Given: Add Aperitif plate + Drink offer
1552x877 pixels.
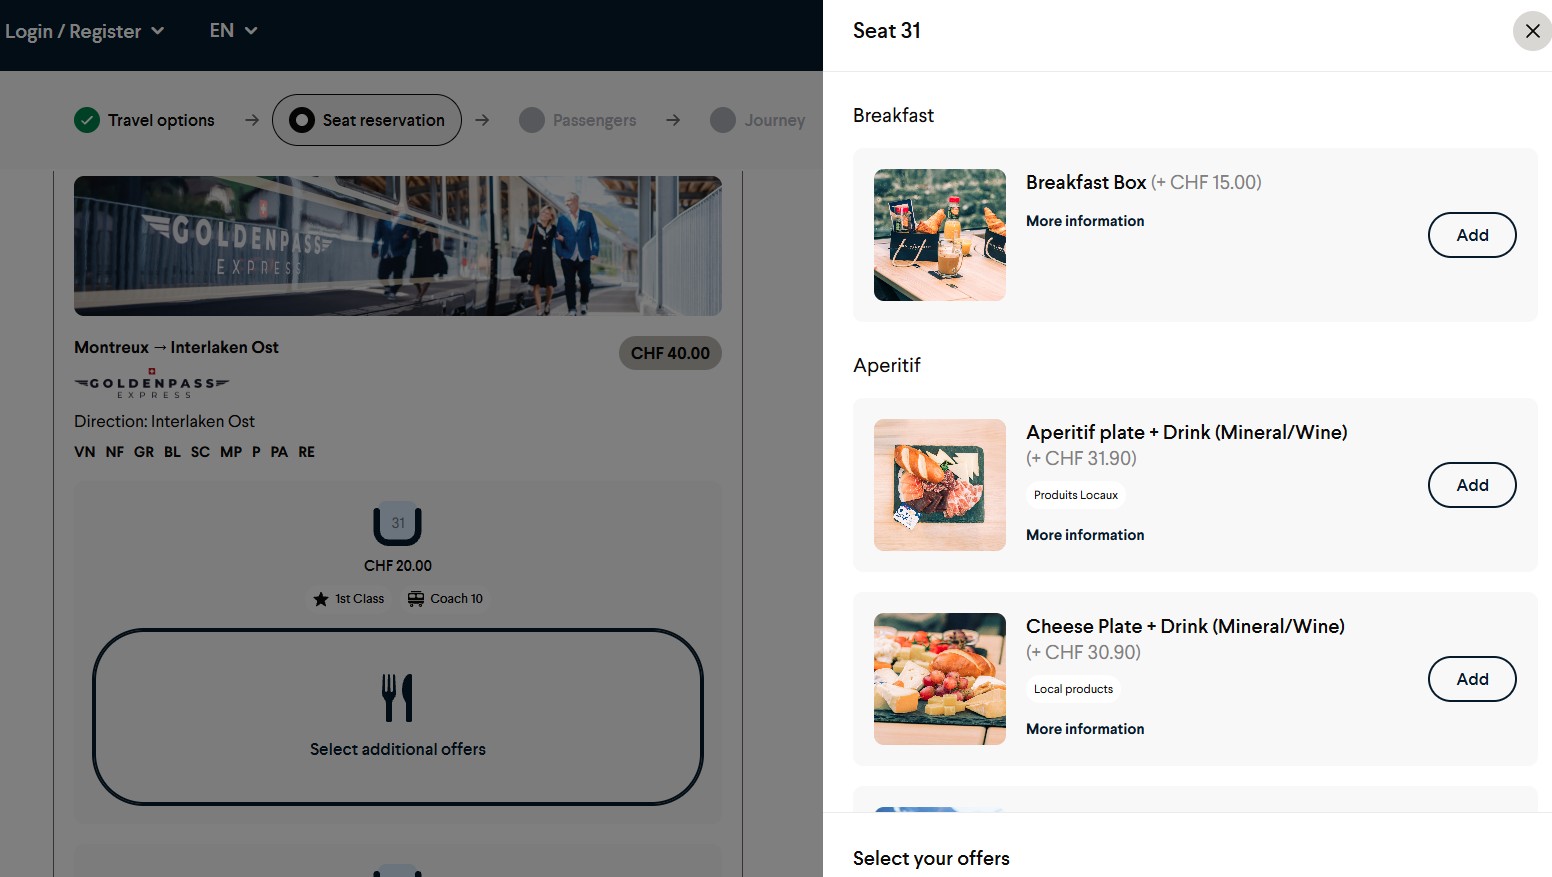Looking at the screenshot, I should tap(1472, 485).
